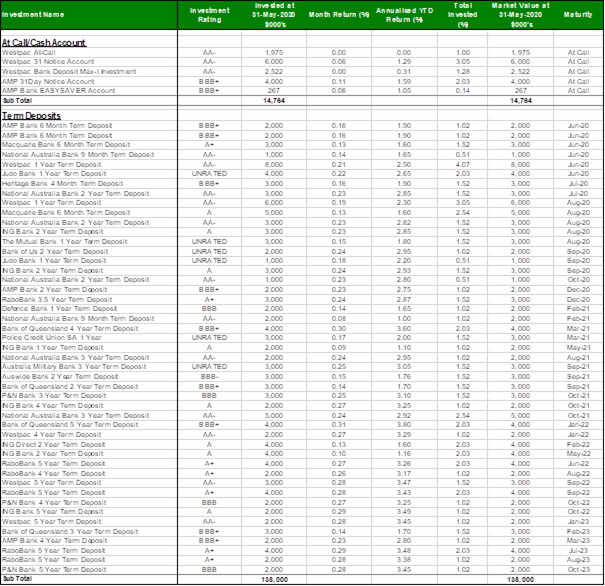The height and width of the screenshot is (586, 605).
Task: Select the 'Annualised YTD Return (%)' header
Action: [x=404, y=15]
